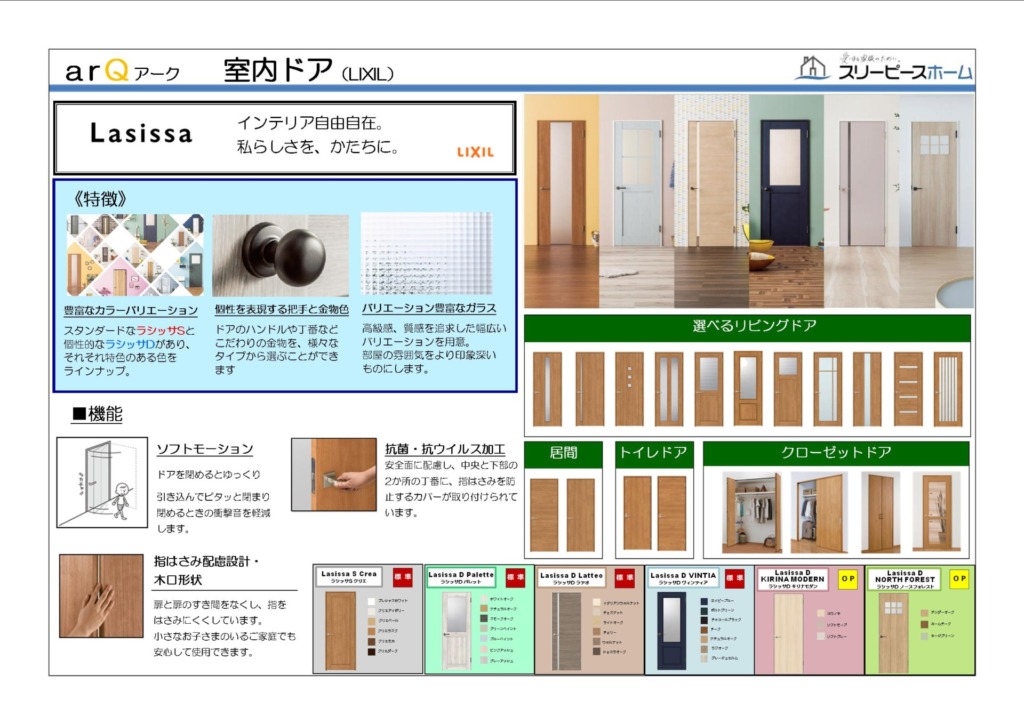Open the open-closet-with-clothes photo
The height and width of the screenshot is (724, 1024).
point(752,512)
